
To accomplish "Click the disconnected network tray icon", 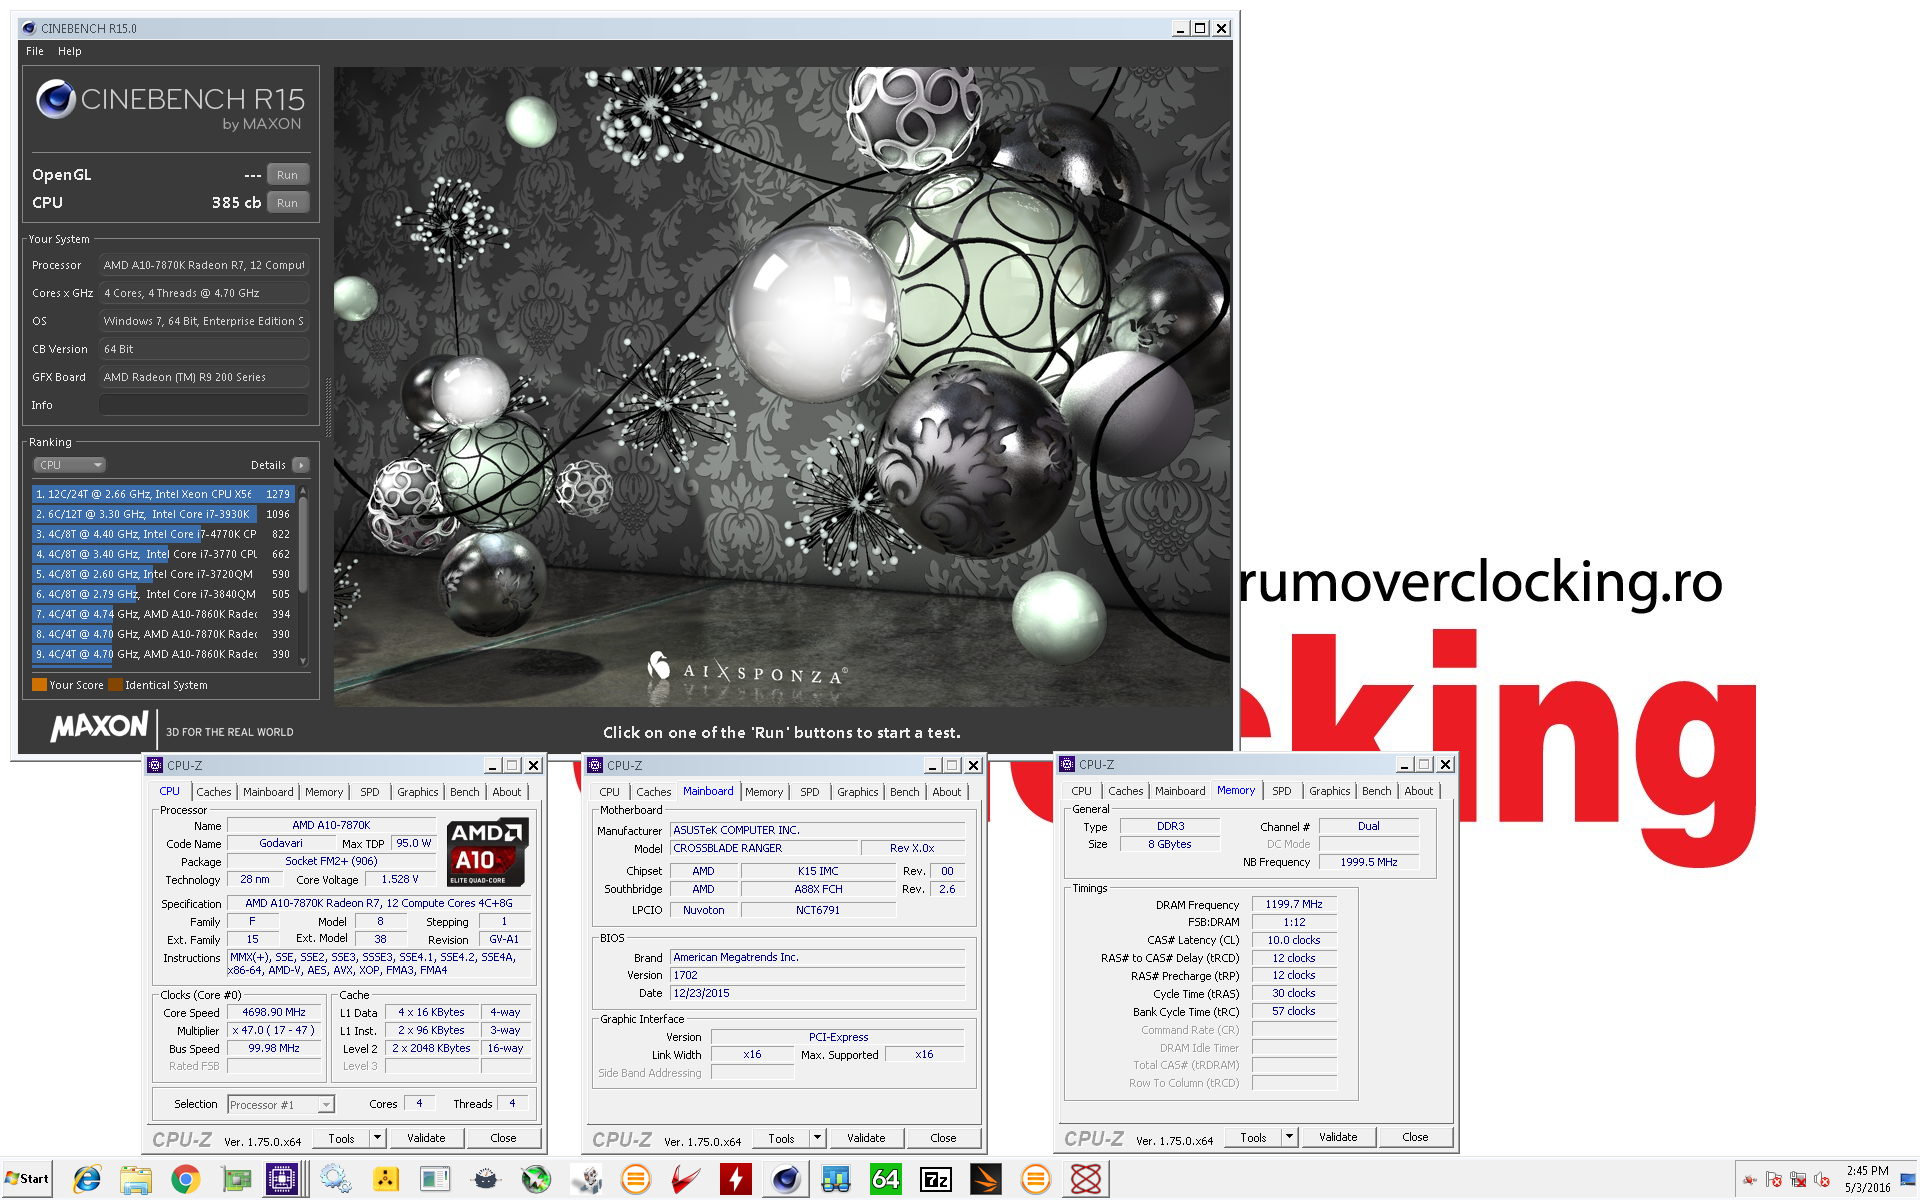I will coord(1798,1180).
